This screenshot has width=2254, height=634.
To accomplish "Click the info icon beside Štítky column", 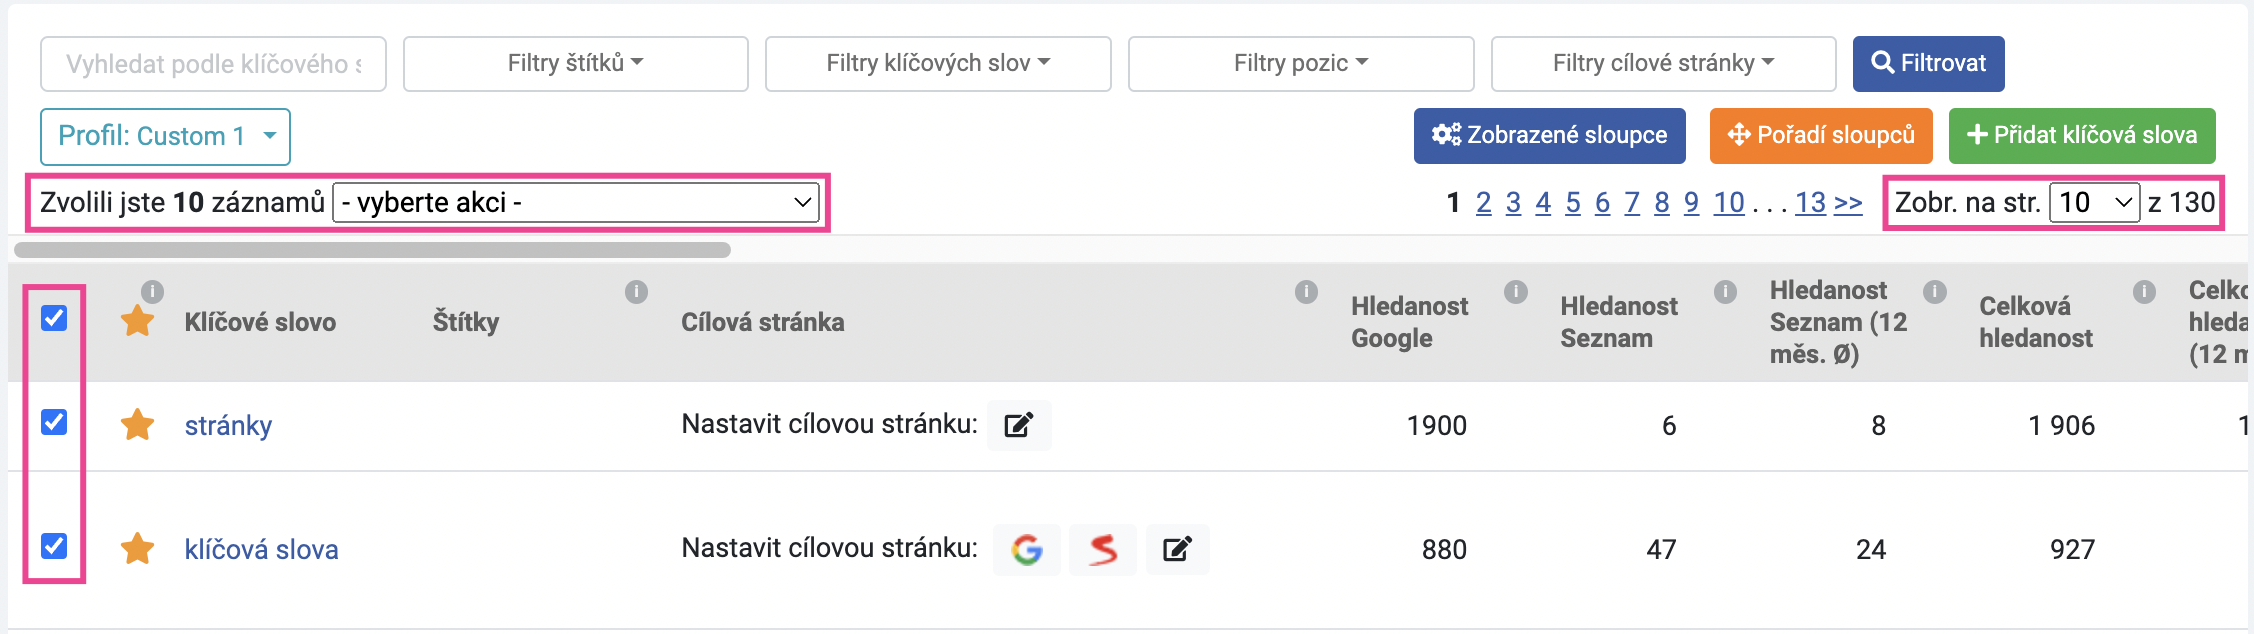I will pyautogui.click(x=636, y=291).
